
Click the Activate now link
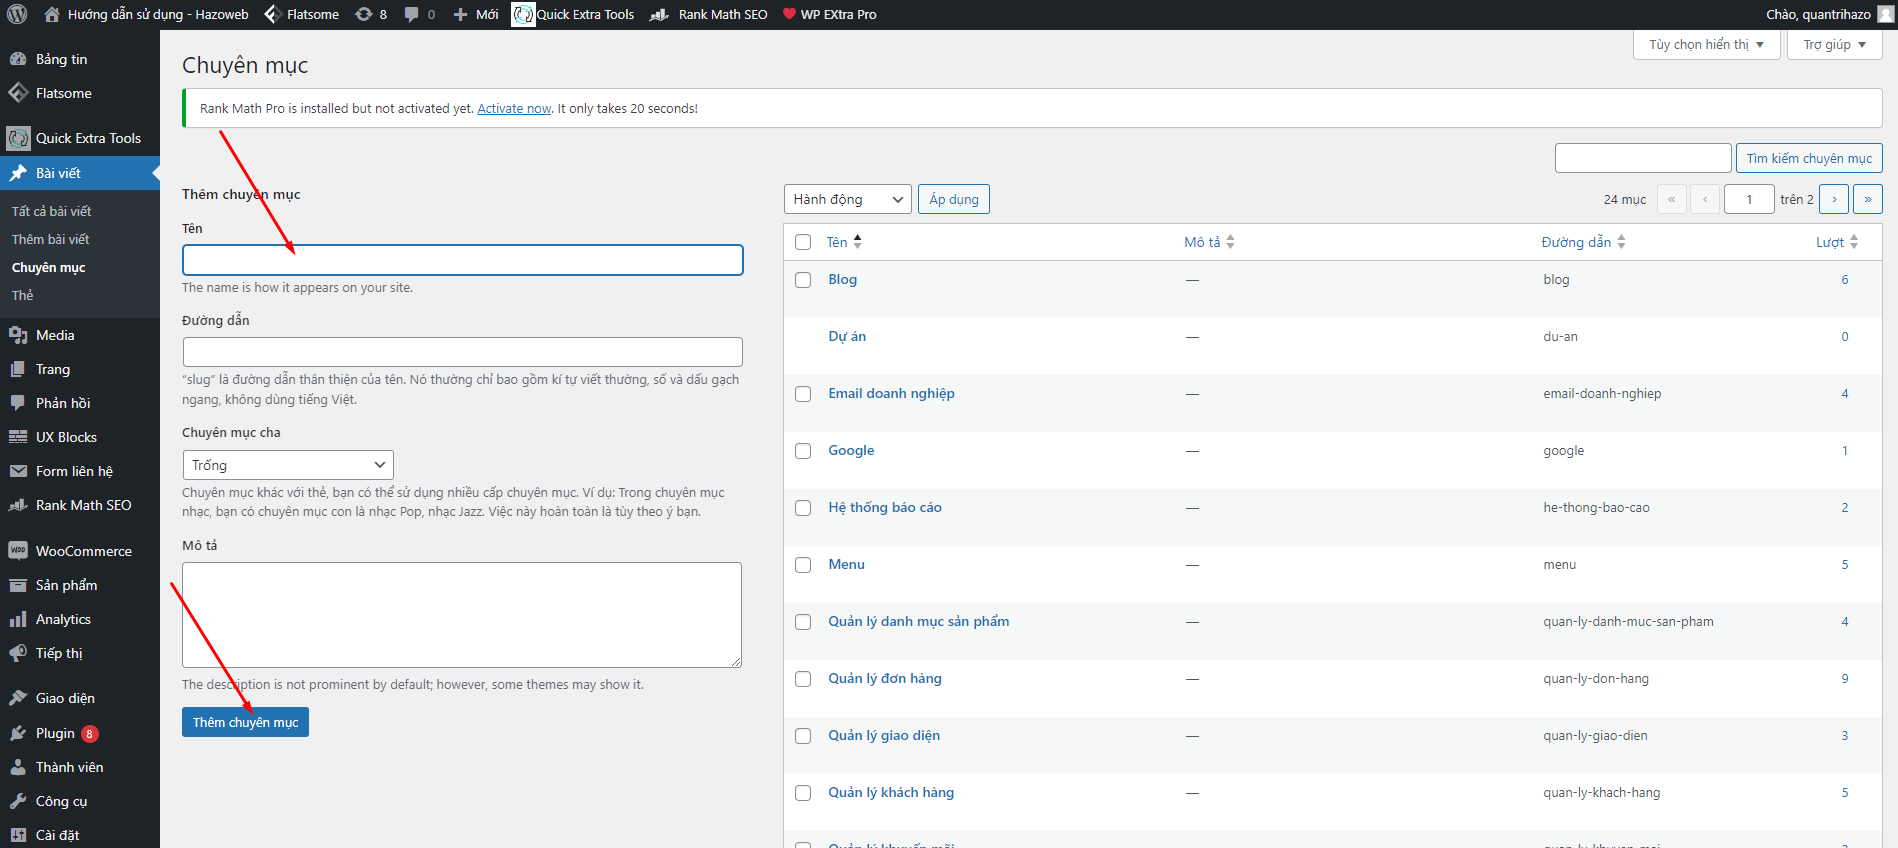(514, 109)
